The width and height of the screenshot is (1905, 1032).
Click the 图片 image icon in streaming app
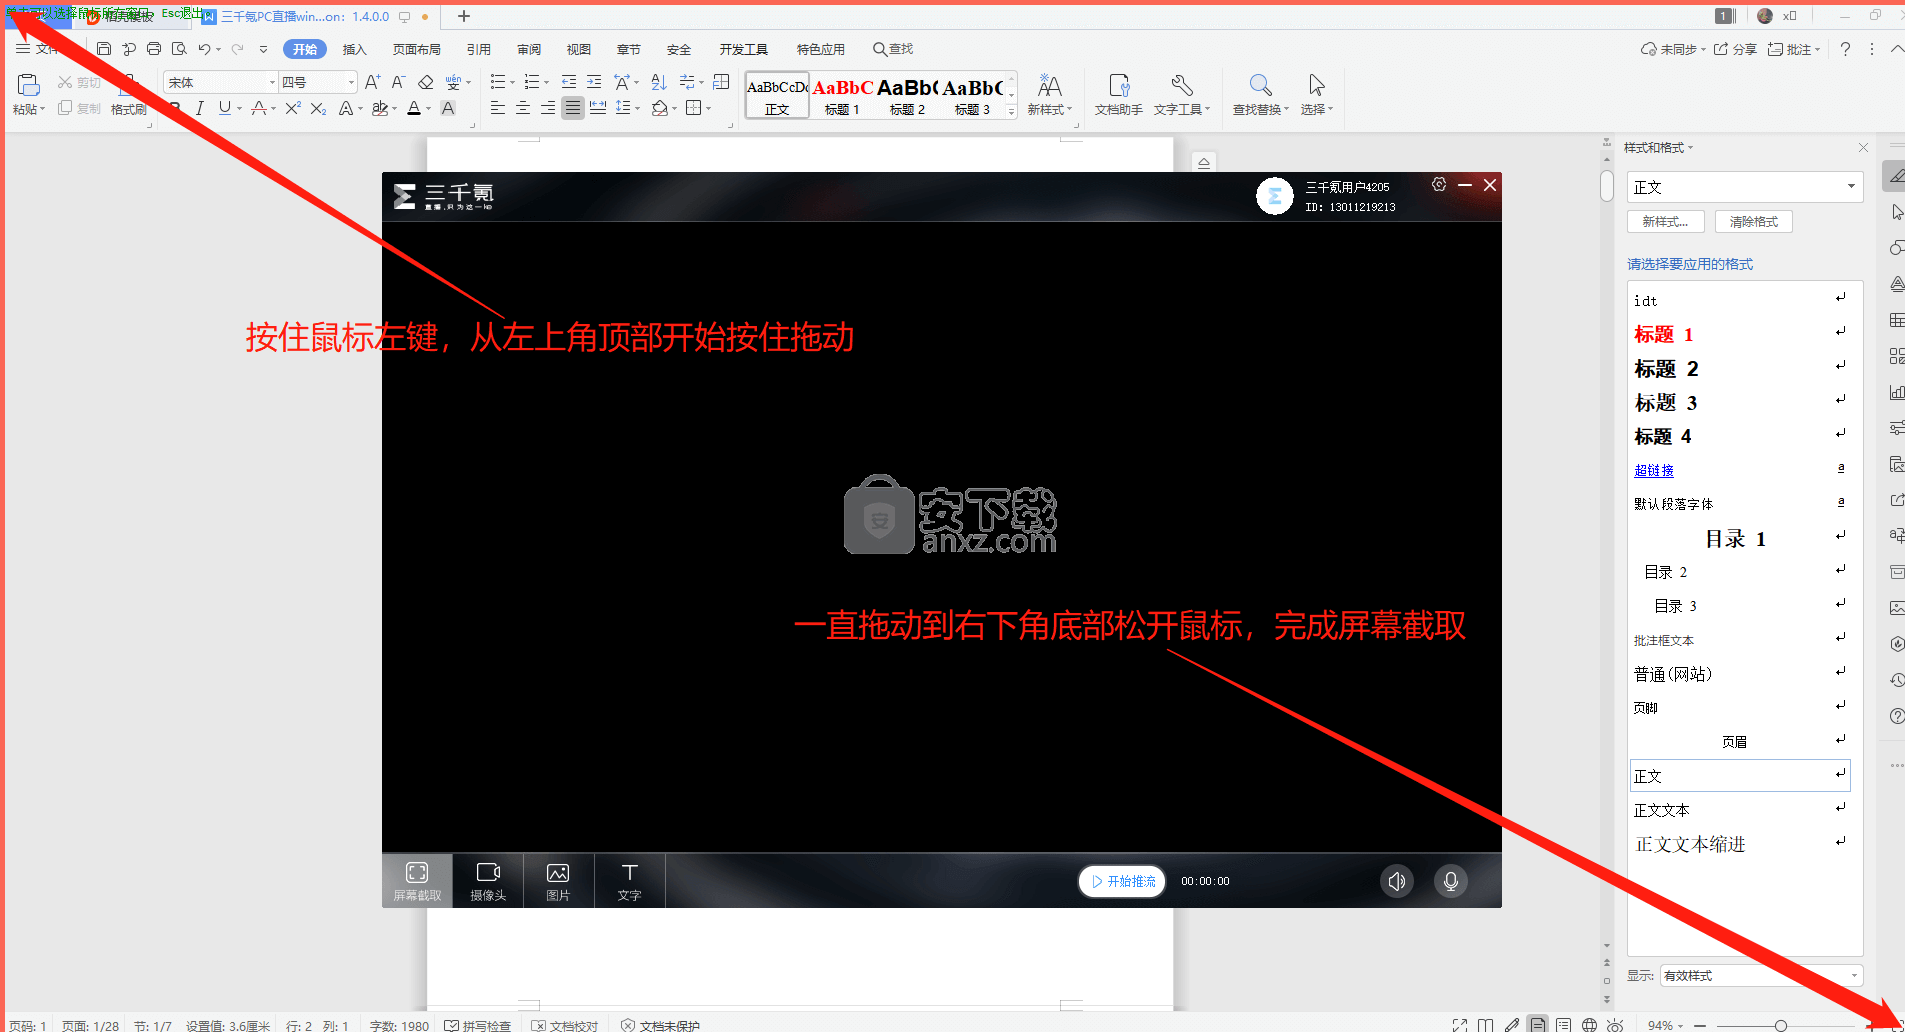pos(558,880)
